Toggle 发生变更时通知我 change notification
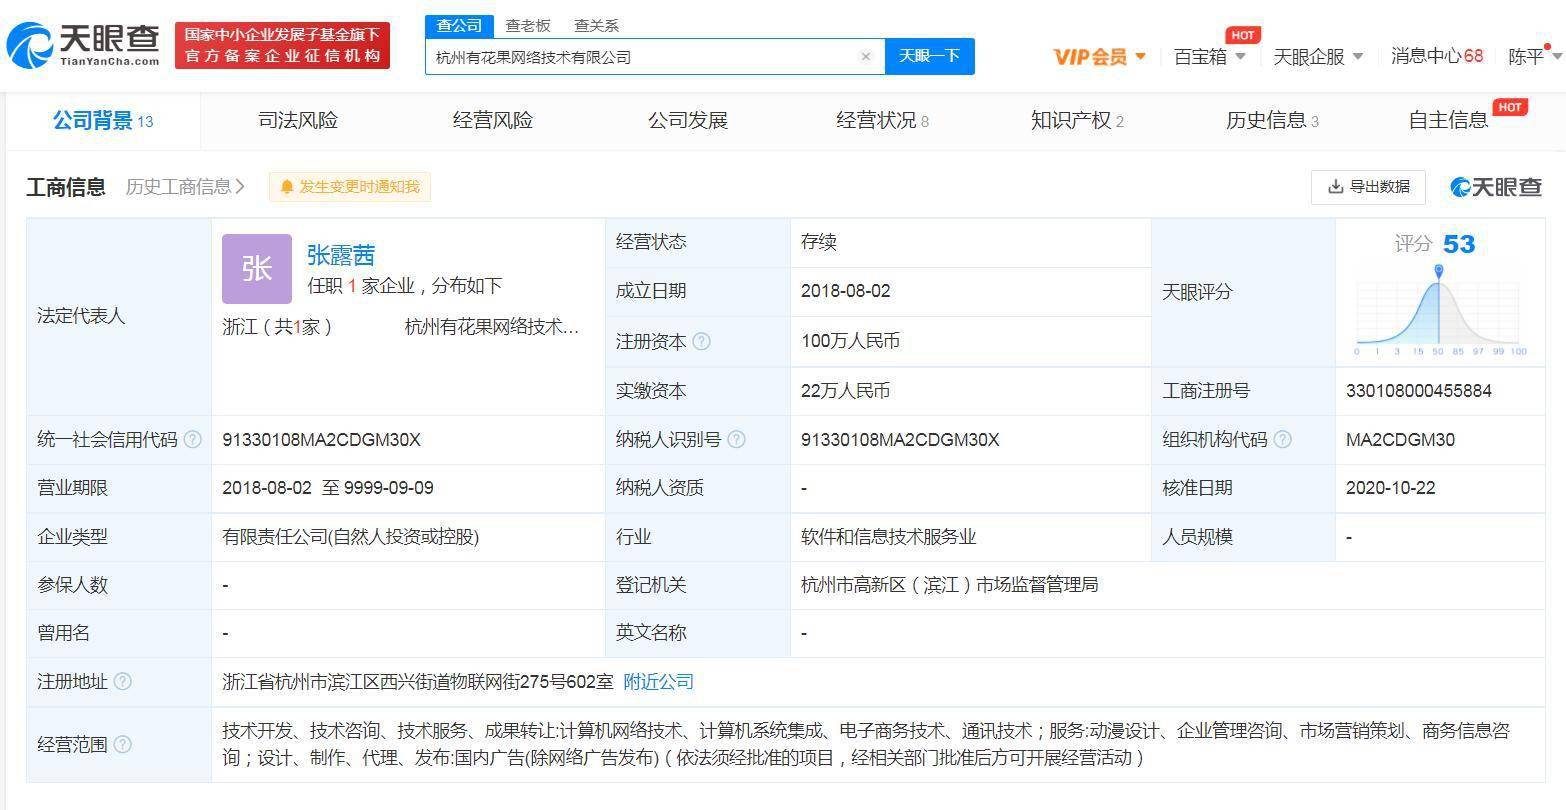The height and width of the screenshot is (810, 1566). pyautogui.click(x=349, y=186)
